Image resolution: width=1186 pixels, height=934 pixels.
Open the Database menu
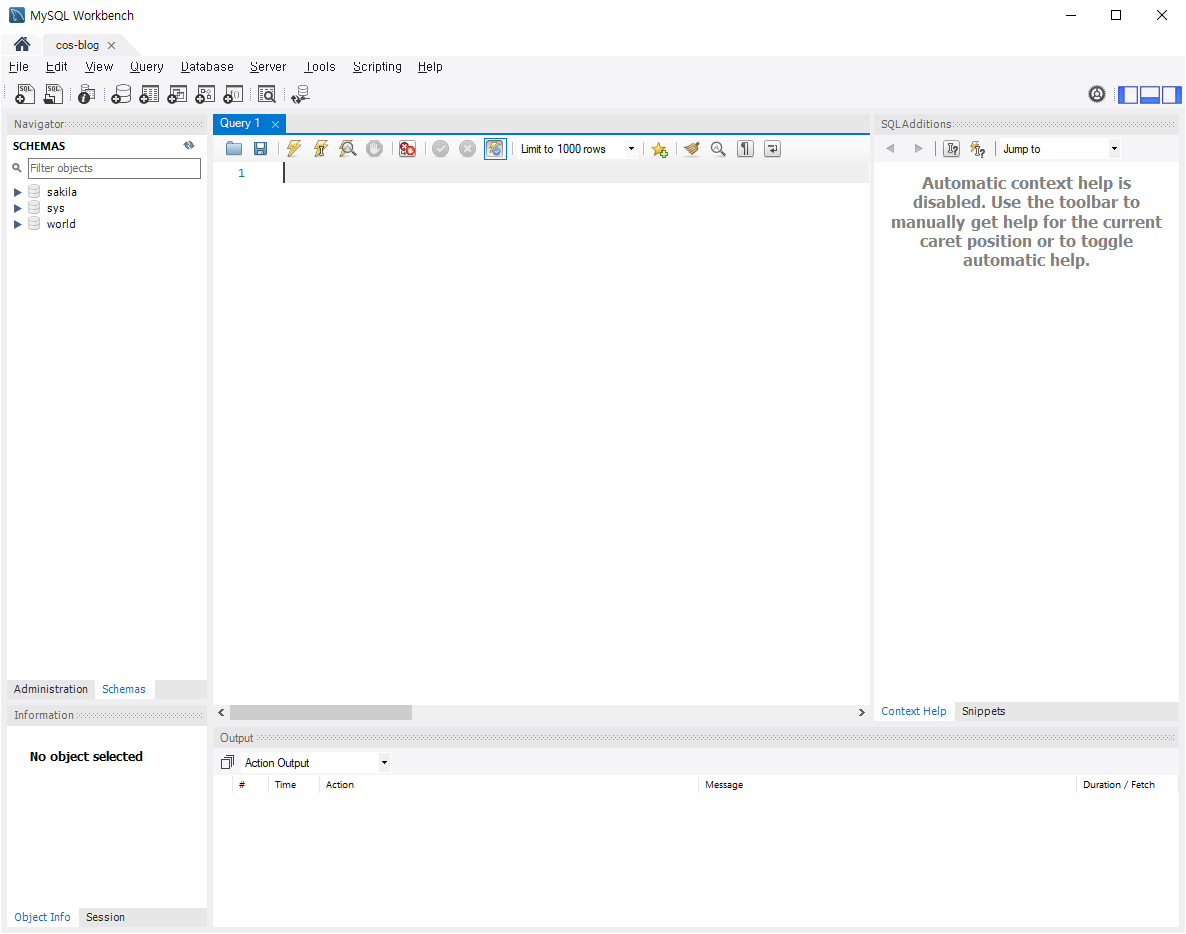tap(206, 67)
